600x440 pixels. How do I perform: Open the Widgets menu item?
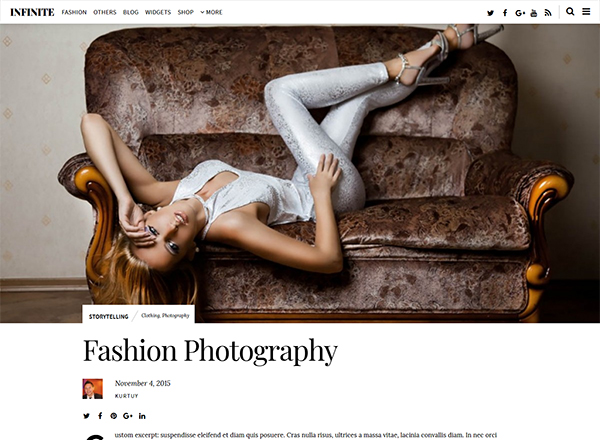tap(158, 12)
